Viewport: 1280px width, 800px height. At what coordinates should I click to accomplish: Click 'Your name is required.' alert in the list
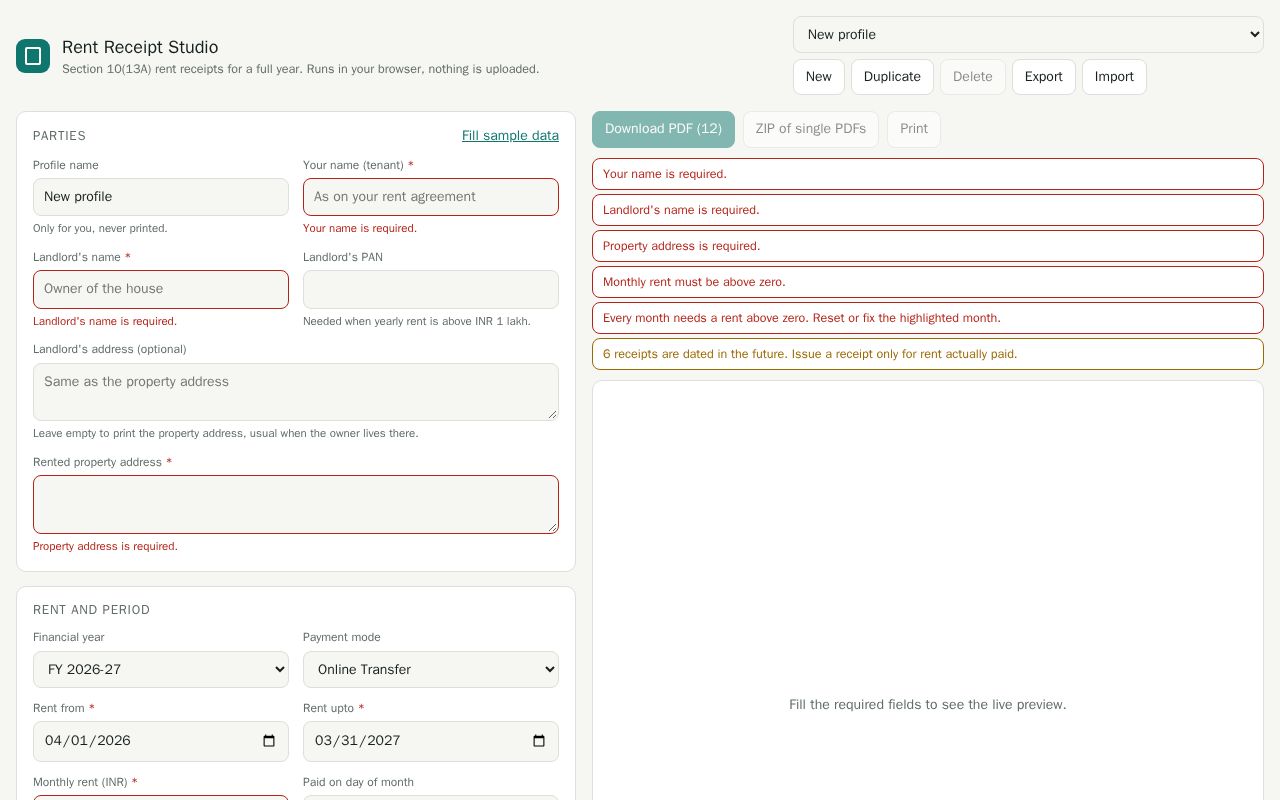point(928,174)
